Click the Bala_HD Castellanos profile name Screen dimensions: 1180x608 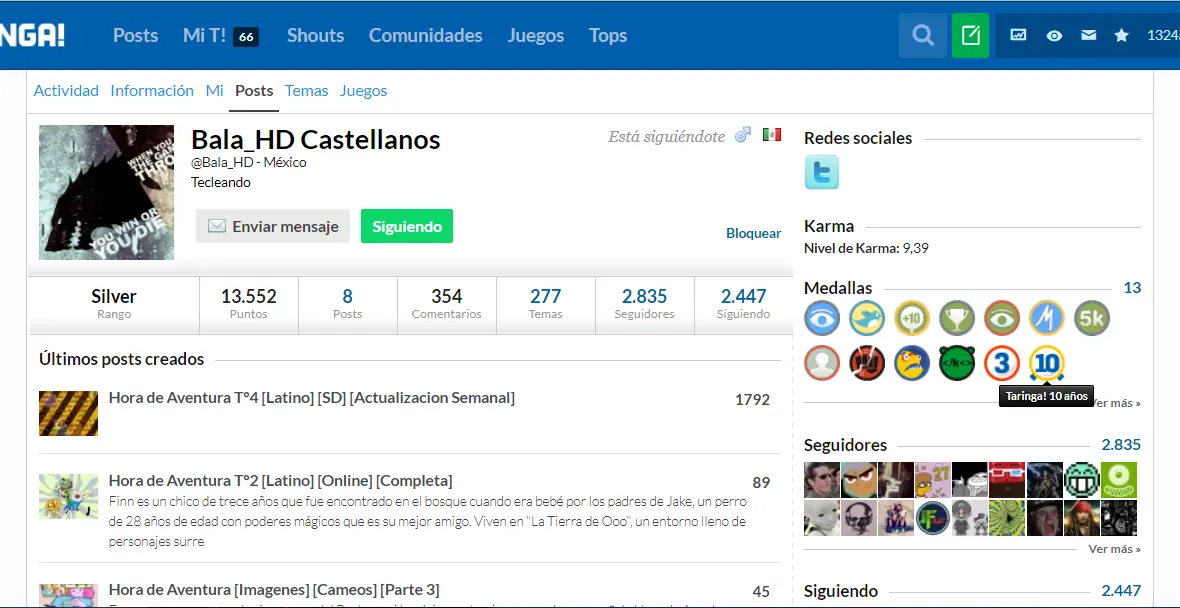coord(315,140)
